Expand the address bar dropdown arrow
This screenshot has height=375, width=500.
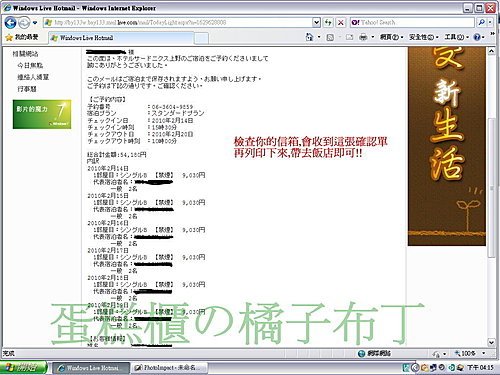tap(316, 22)
